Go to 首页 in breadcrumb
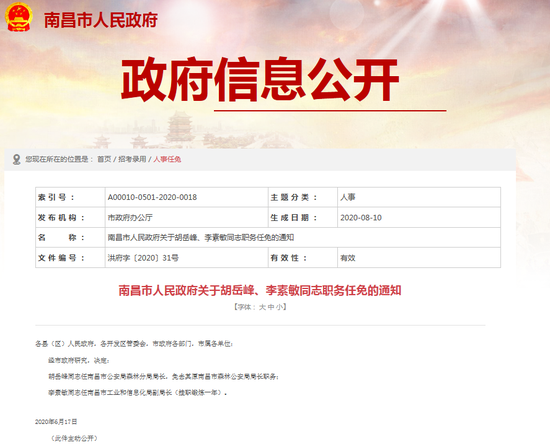Image resolution: width=550 pixels, height=445 pixels. coord(104,160)
